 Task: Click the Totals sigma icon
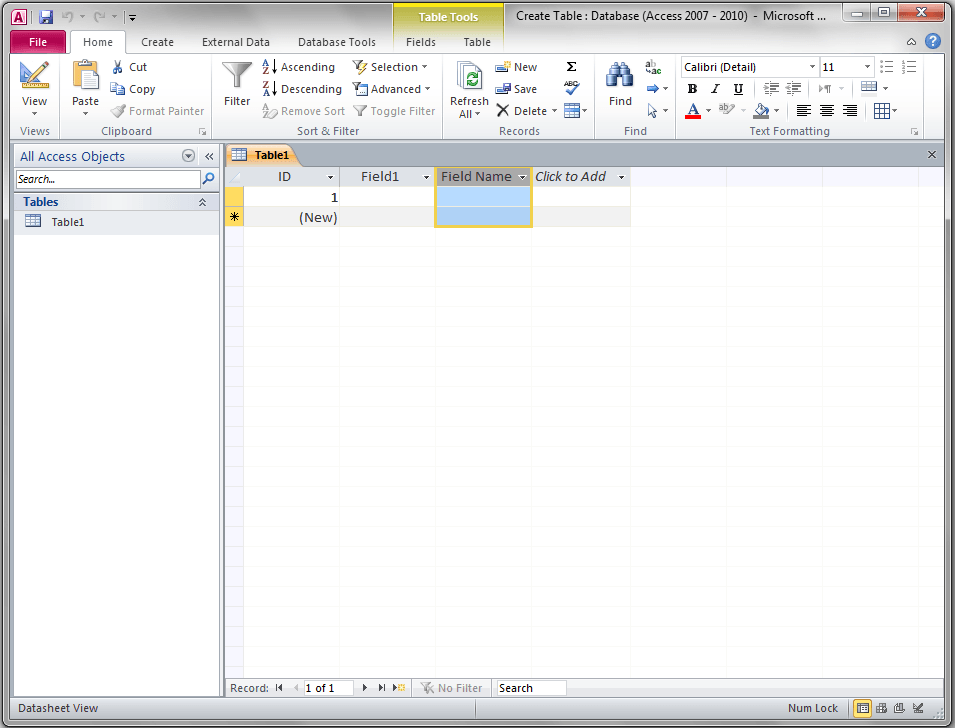coord(571,66)
